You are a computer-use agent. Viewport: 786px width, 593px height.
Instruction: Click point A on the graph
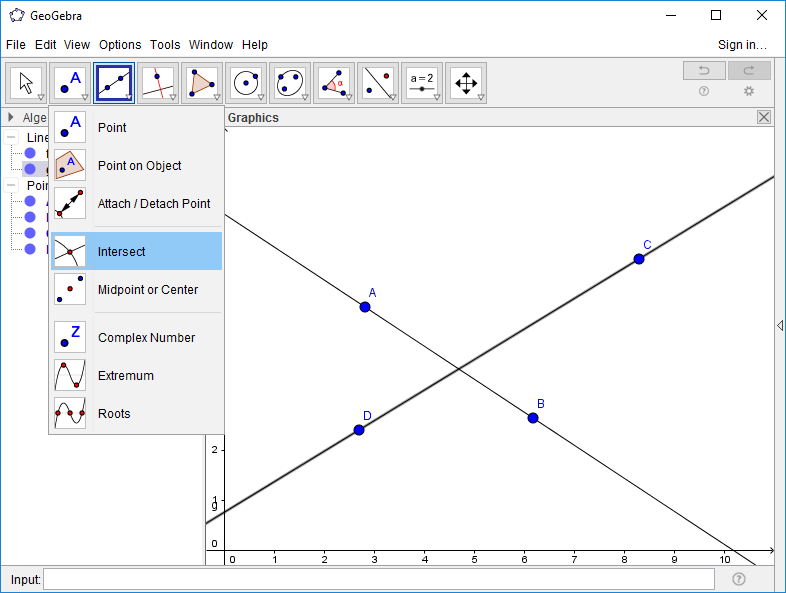click(365, 307)
